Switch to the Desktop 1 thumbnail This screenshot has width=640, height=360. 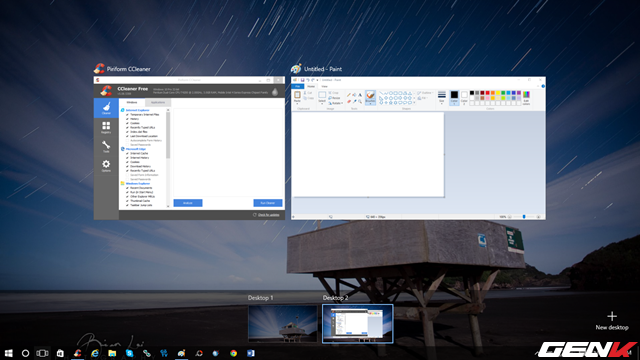[282, 324]
